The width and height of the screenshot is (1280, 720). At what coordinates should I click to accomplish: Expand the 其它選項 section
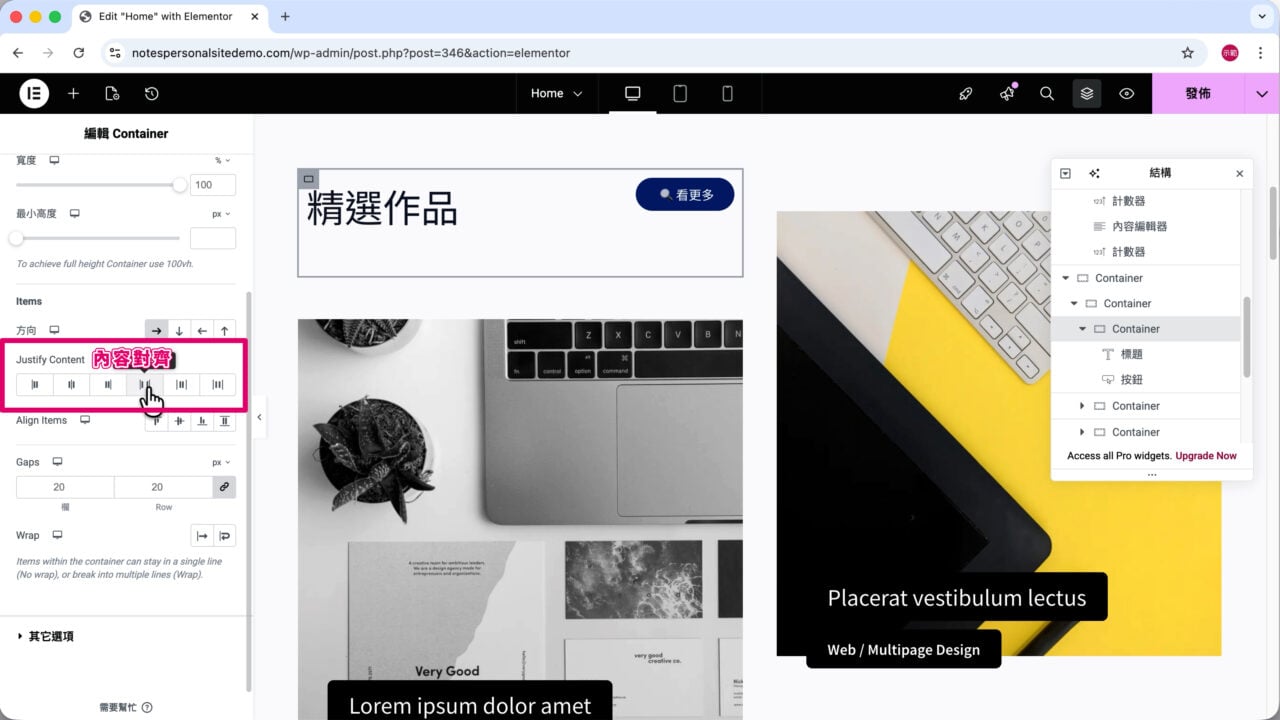pyautogui.click(x=45, y=636)
